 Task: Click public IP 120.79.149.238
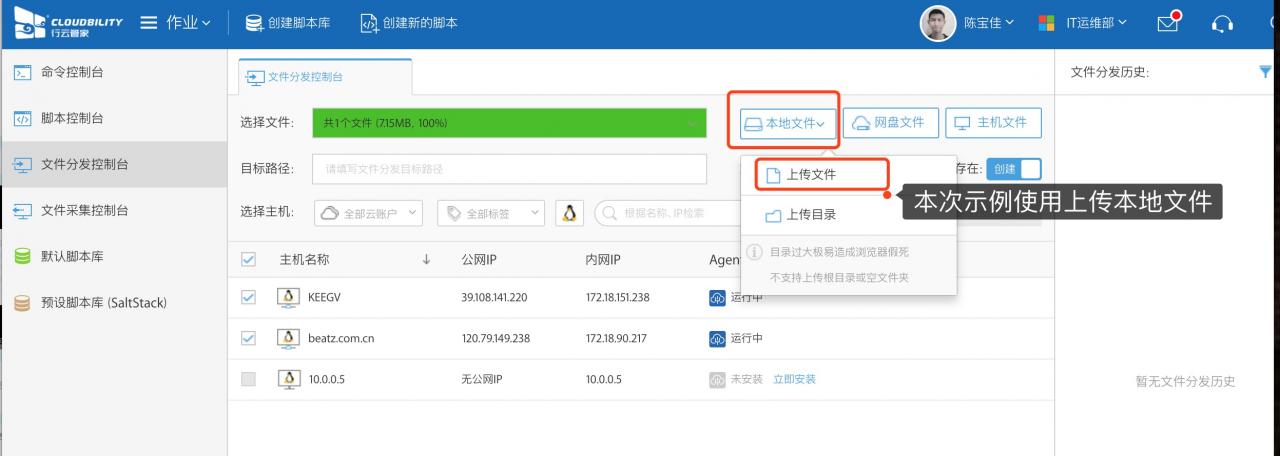tap(495, 338)
